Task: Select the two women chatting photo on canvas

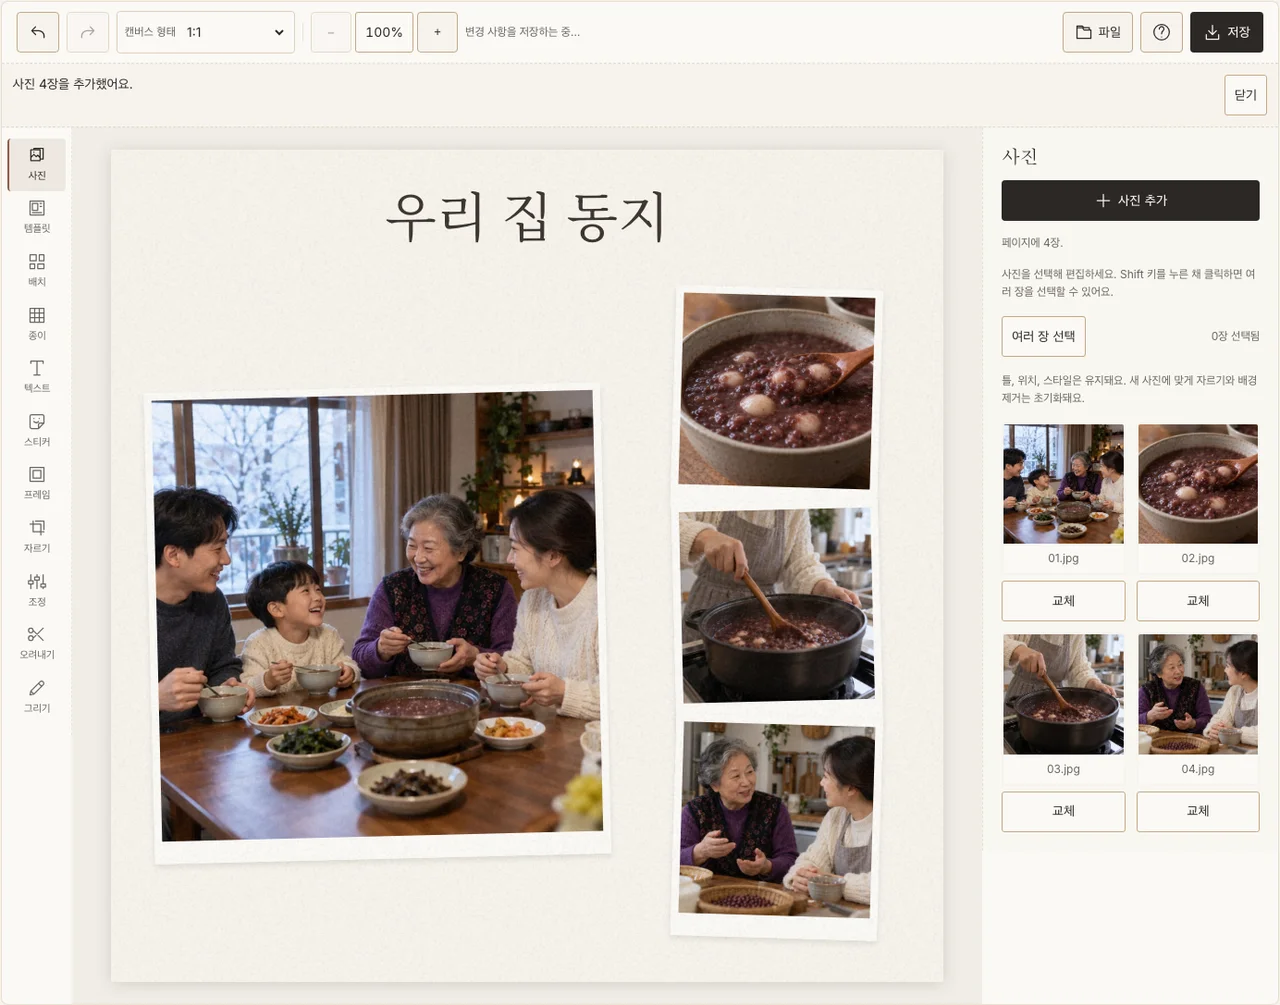Action: point(776,825)
